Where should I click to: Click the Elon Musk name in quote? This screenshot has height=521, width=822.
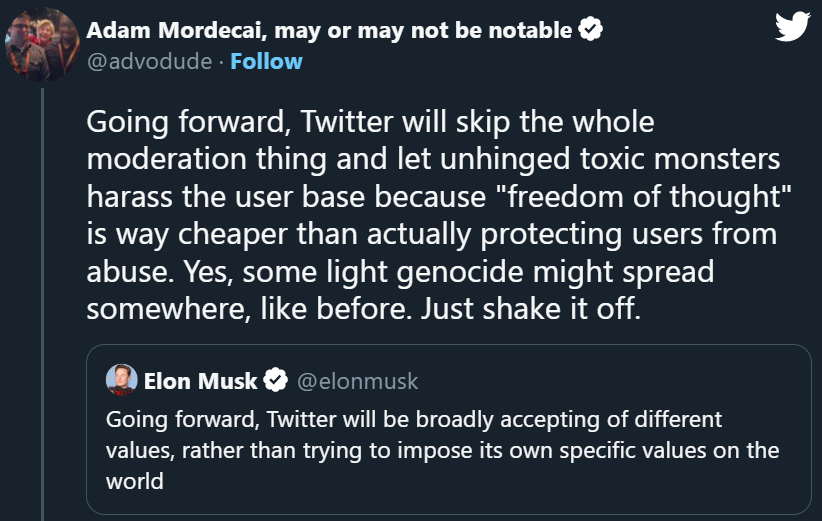pos(201,381)
